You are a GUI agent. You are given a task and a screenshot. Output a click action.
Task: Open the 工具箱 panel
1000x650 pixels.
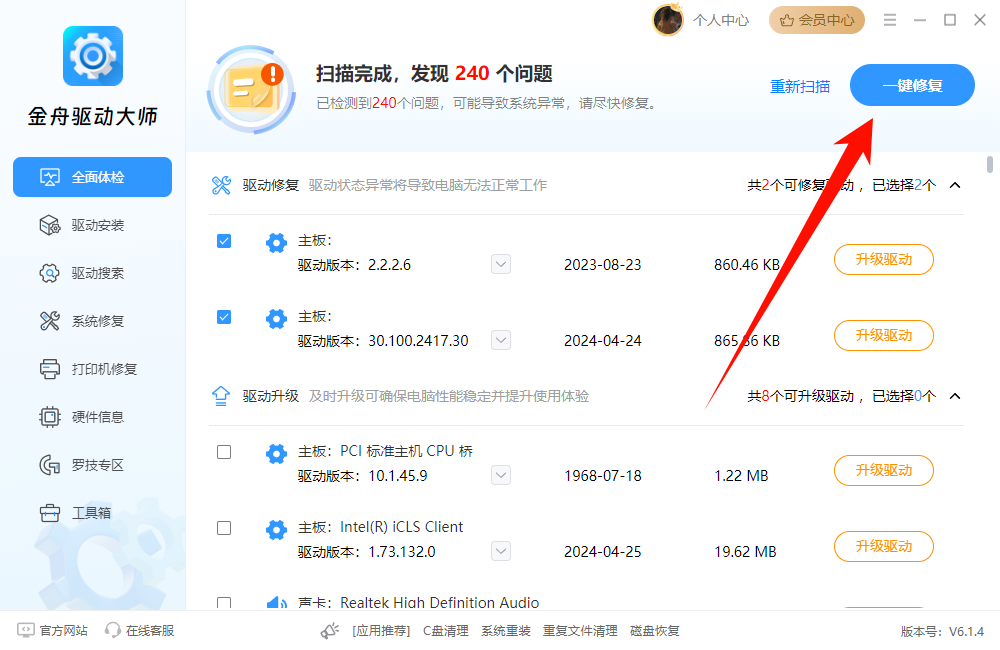[92, 512]
